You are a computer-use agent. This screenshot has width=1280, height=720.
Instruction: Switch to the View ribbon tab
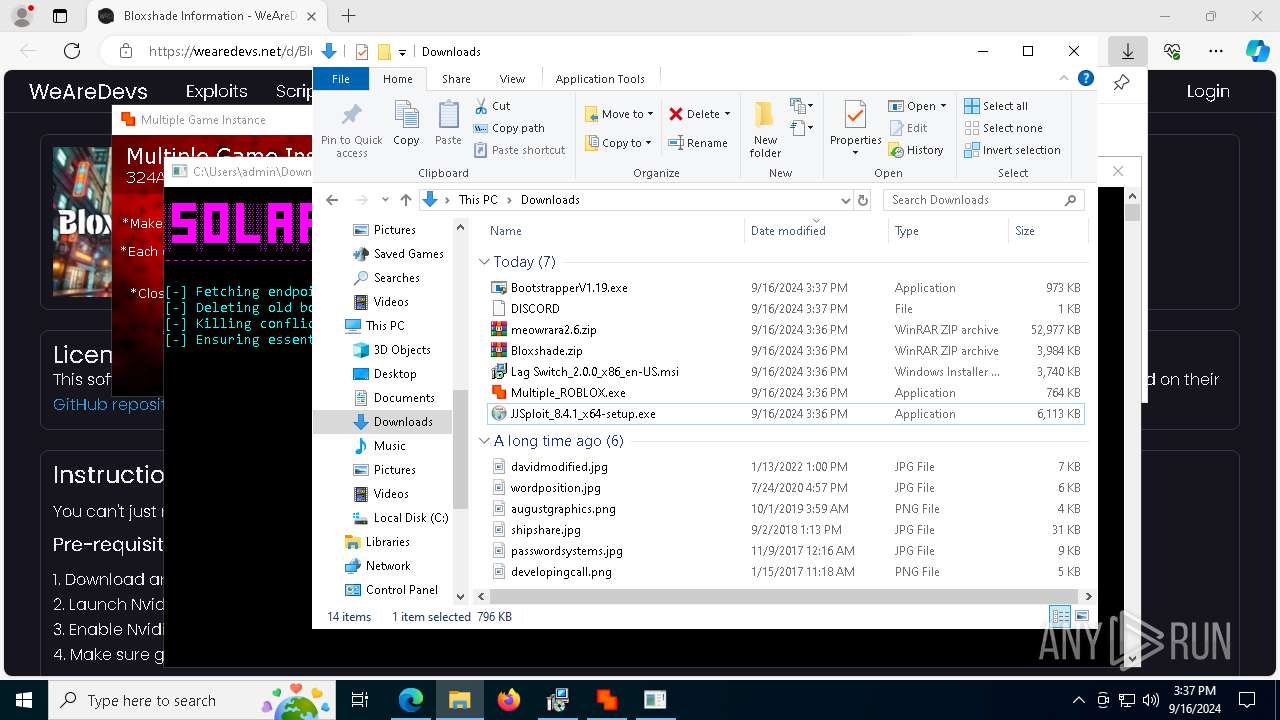tap(512, 78)
